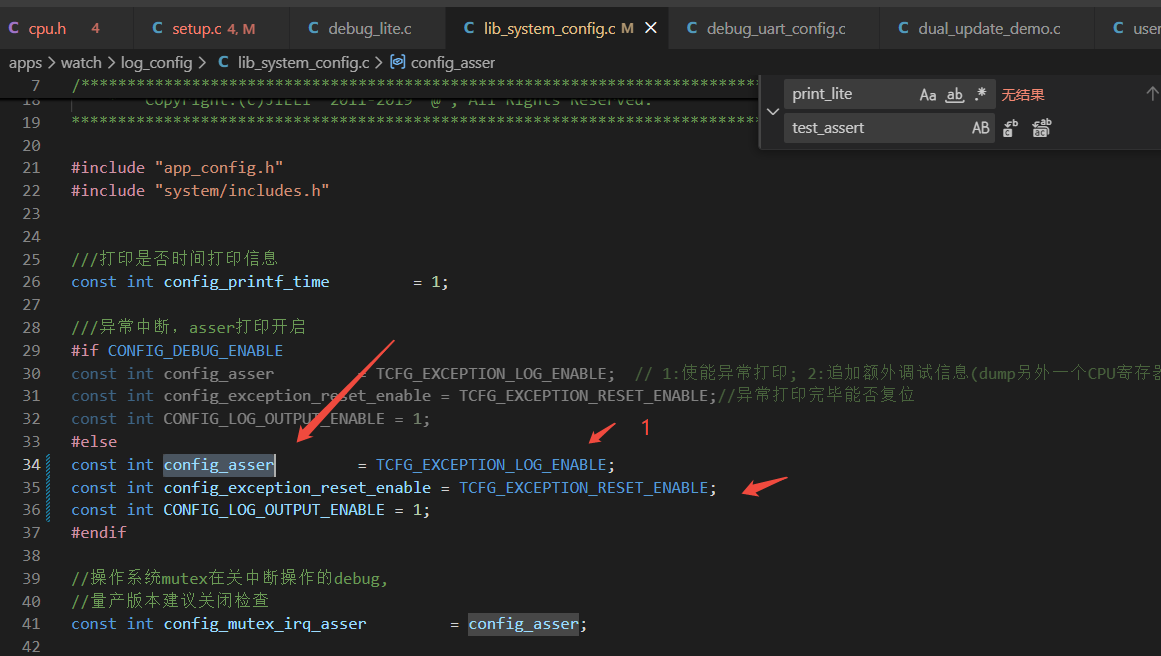This screenshot has width=1161, height=656.
Task: Click the #endif directive
Action: tap(98, 533)
